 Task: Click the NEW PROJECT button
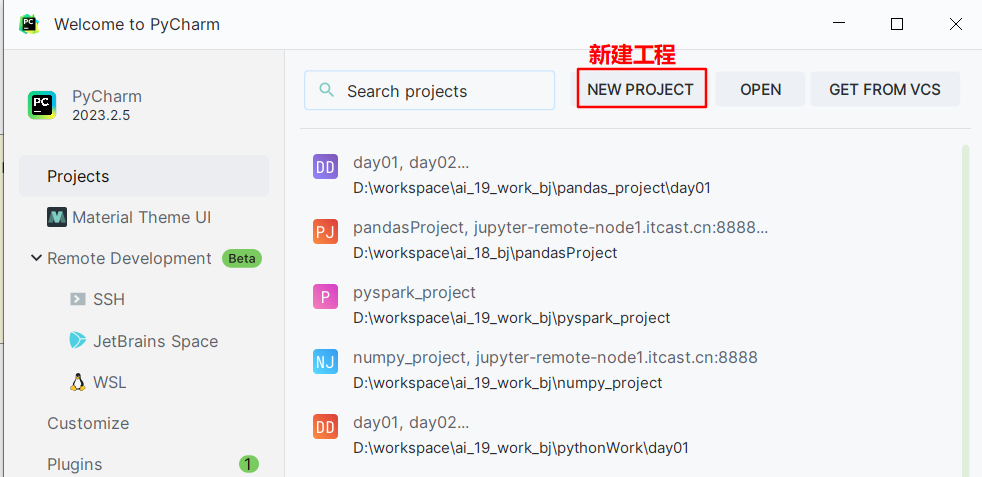coord(641,90)
